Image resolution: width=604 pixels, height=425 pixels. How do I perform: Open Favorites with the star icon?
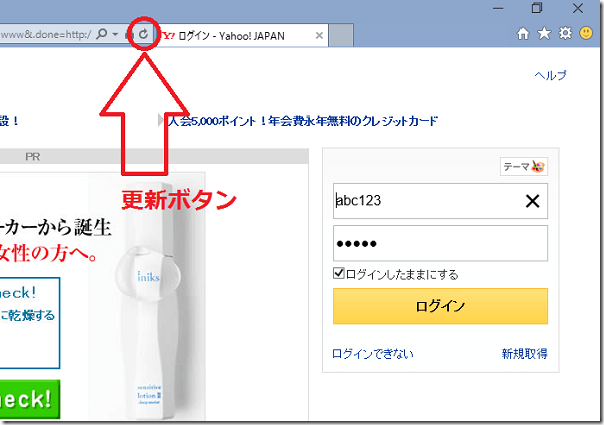click(x=544, y=35)
